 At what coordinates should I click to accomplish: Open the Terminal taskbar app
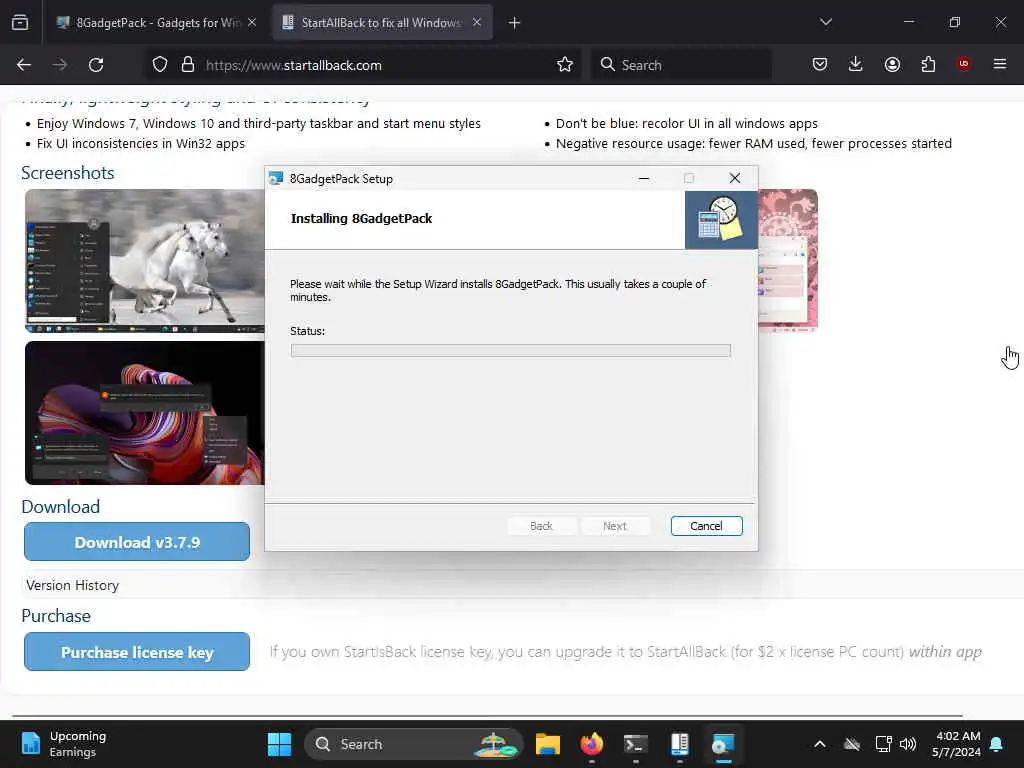point(635,744)
